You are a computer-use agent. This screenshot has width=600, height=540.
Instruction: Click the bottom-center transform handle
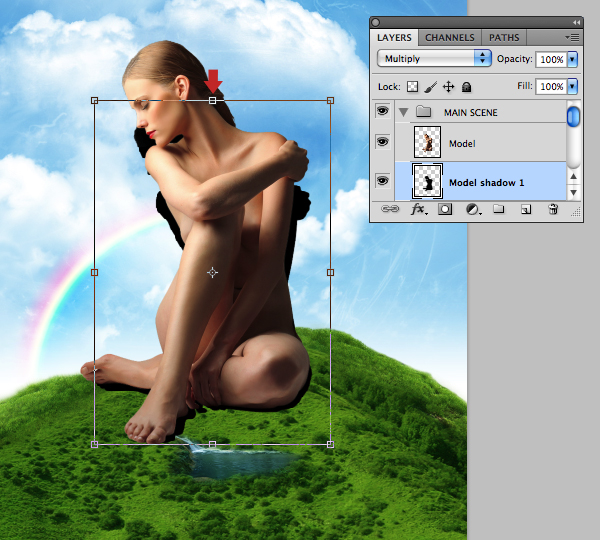(212, 444)
